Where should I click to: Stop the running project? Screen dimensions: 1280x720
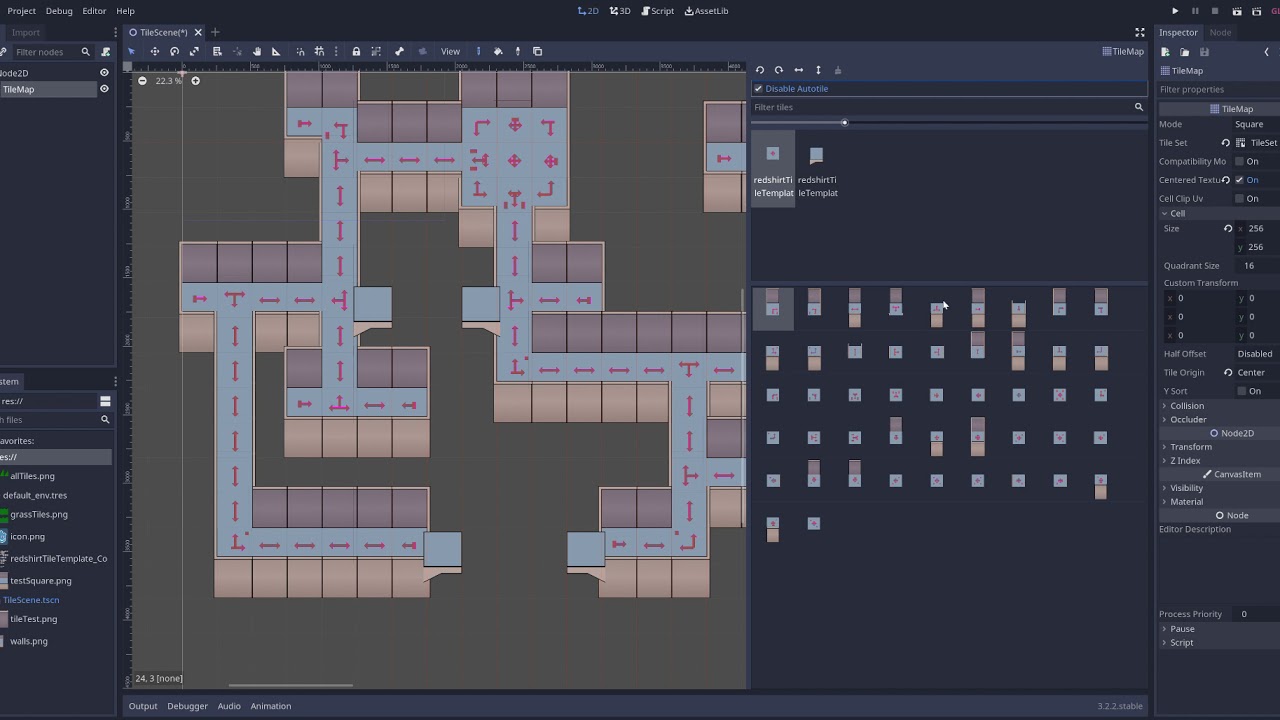(x=1215, y=11)
